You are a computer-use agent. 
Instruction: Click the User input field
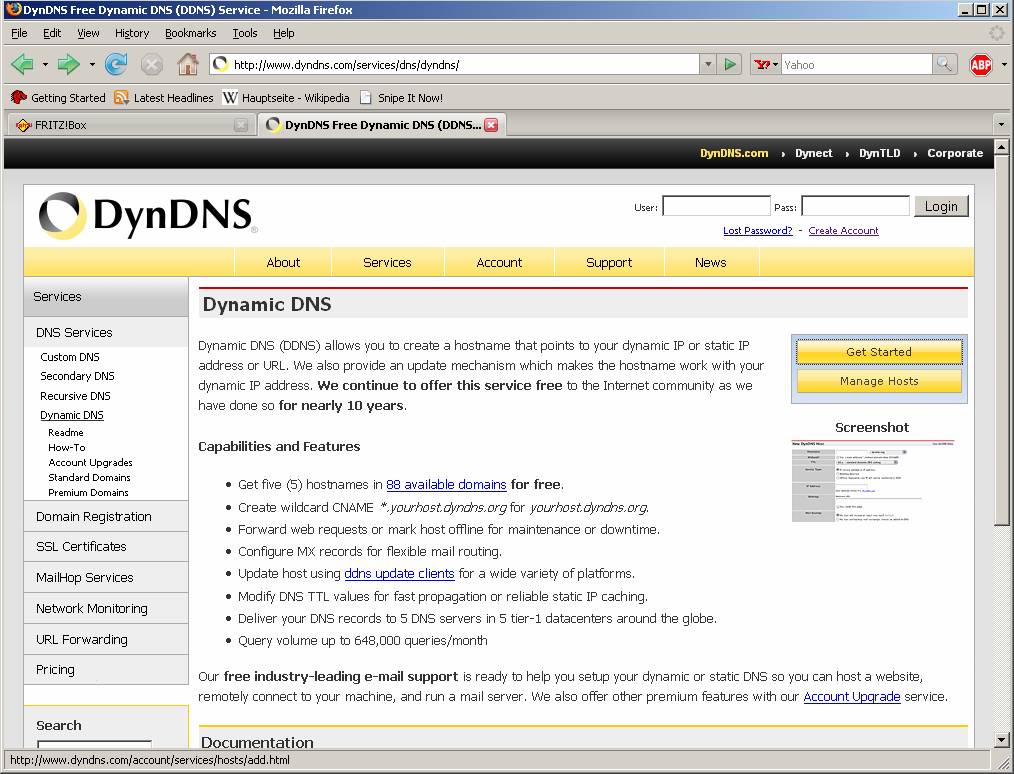716,207
